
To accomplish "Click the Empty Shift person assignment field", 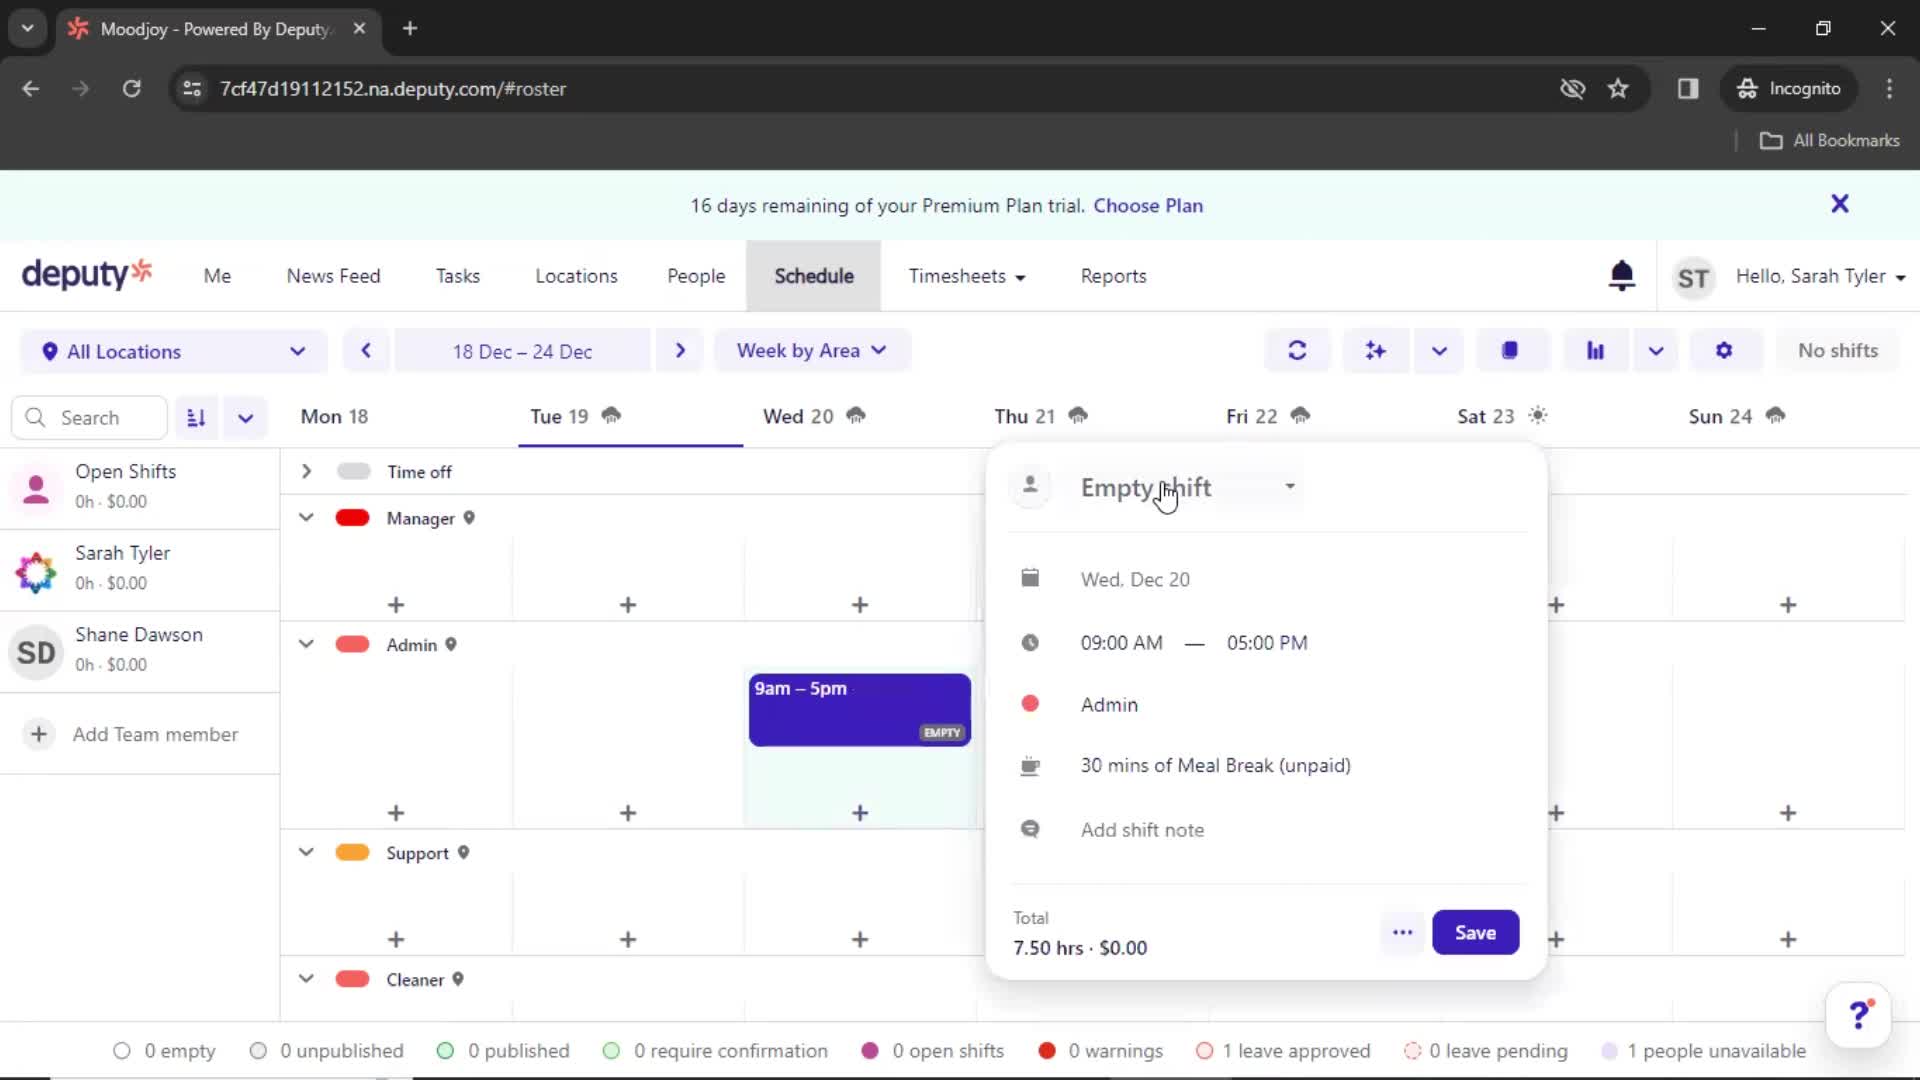I will pos(1185,487).
